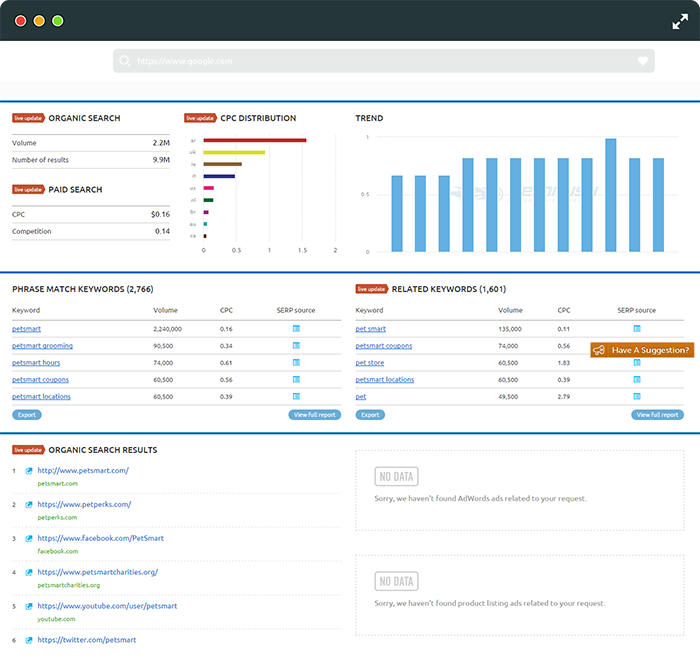This screenshot has height=670, width=700.
Task: Click external link icon beside petperks.com result
Action: coord(29,504)
